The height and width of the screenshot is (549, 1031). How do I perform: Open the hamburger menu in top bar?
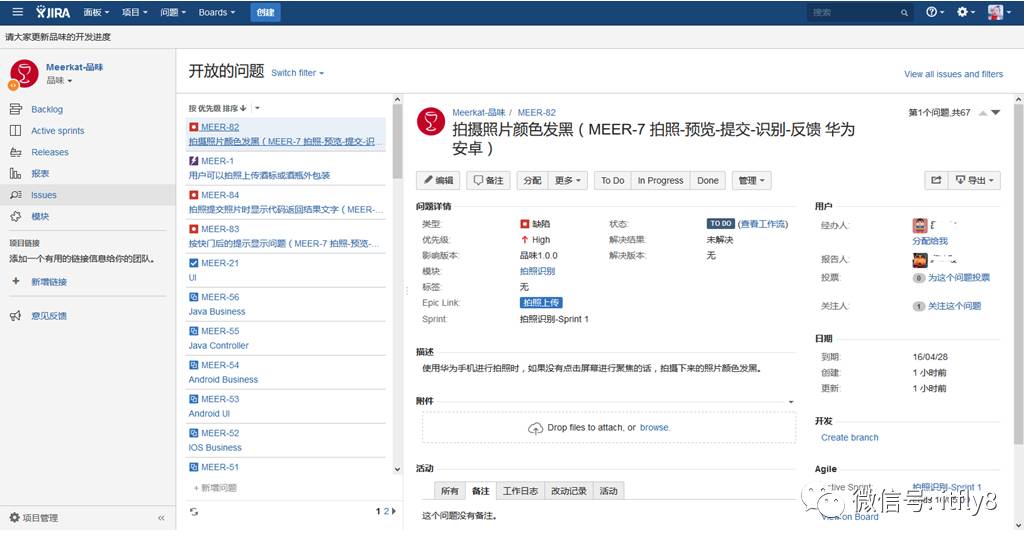tap(18, 12)
